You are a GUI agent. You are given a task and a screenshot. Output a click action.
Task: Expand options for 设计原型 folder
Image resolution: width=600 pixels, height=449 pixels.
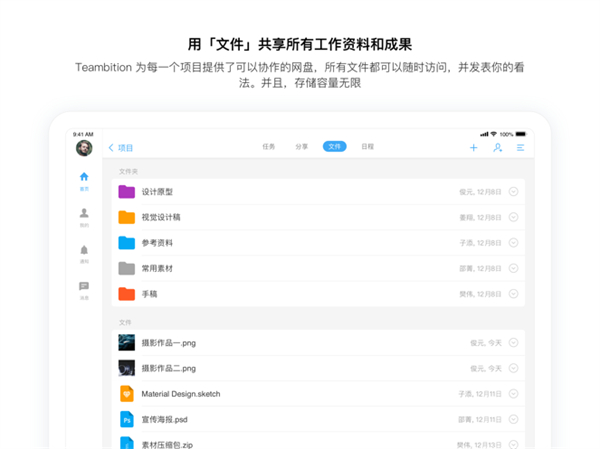click(x=514, y=191)
